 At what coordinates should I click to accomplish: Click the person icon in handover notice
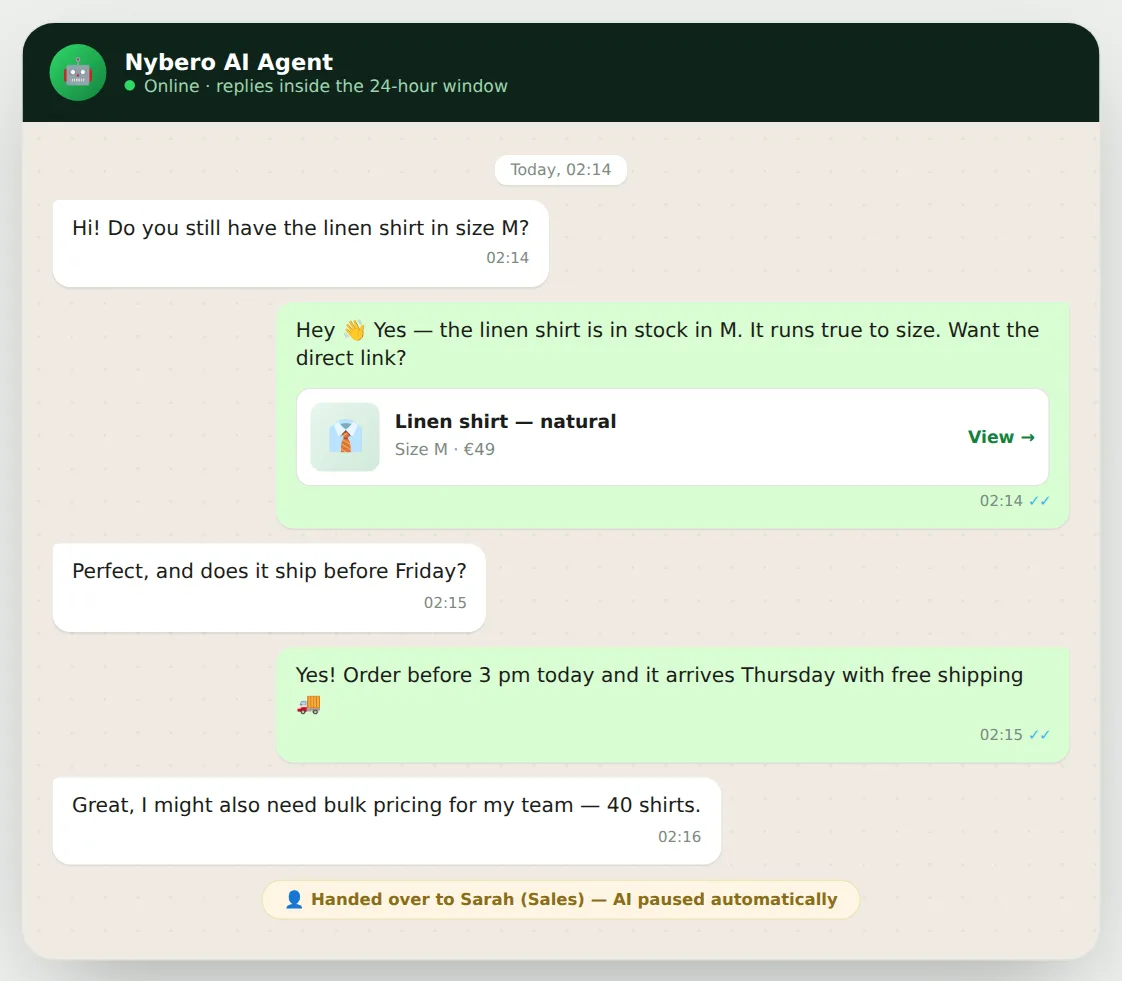tap(293, 899)
